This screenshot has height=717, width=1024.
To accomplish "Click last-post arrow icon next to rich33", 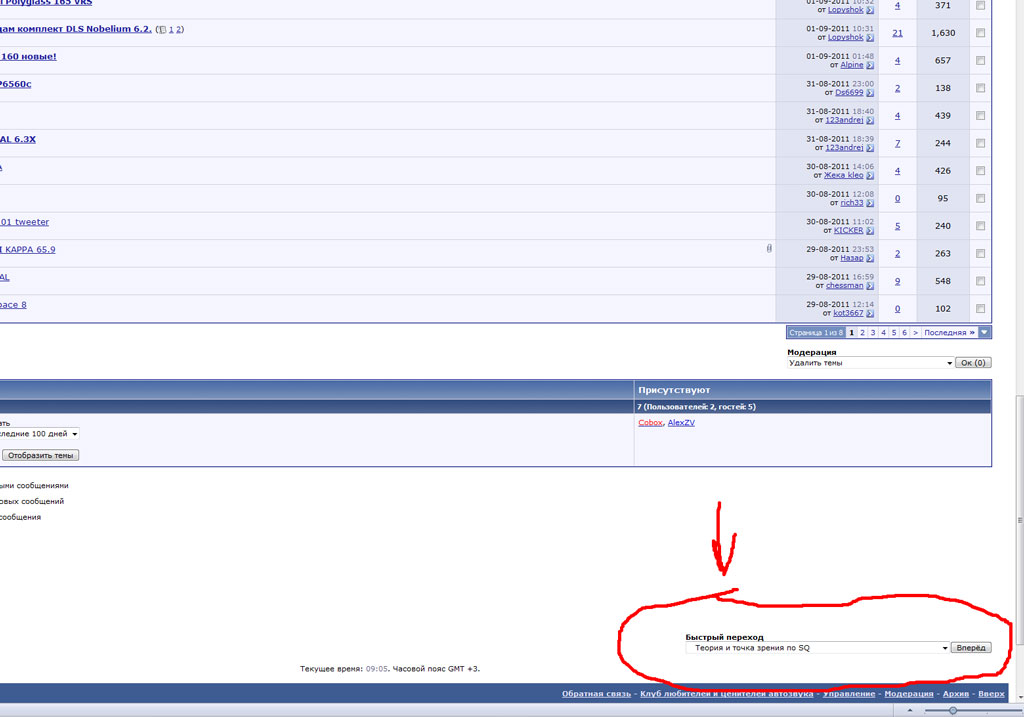I will [x=870, y=203].
